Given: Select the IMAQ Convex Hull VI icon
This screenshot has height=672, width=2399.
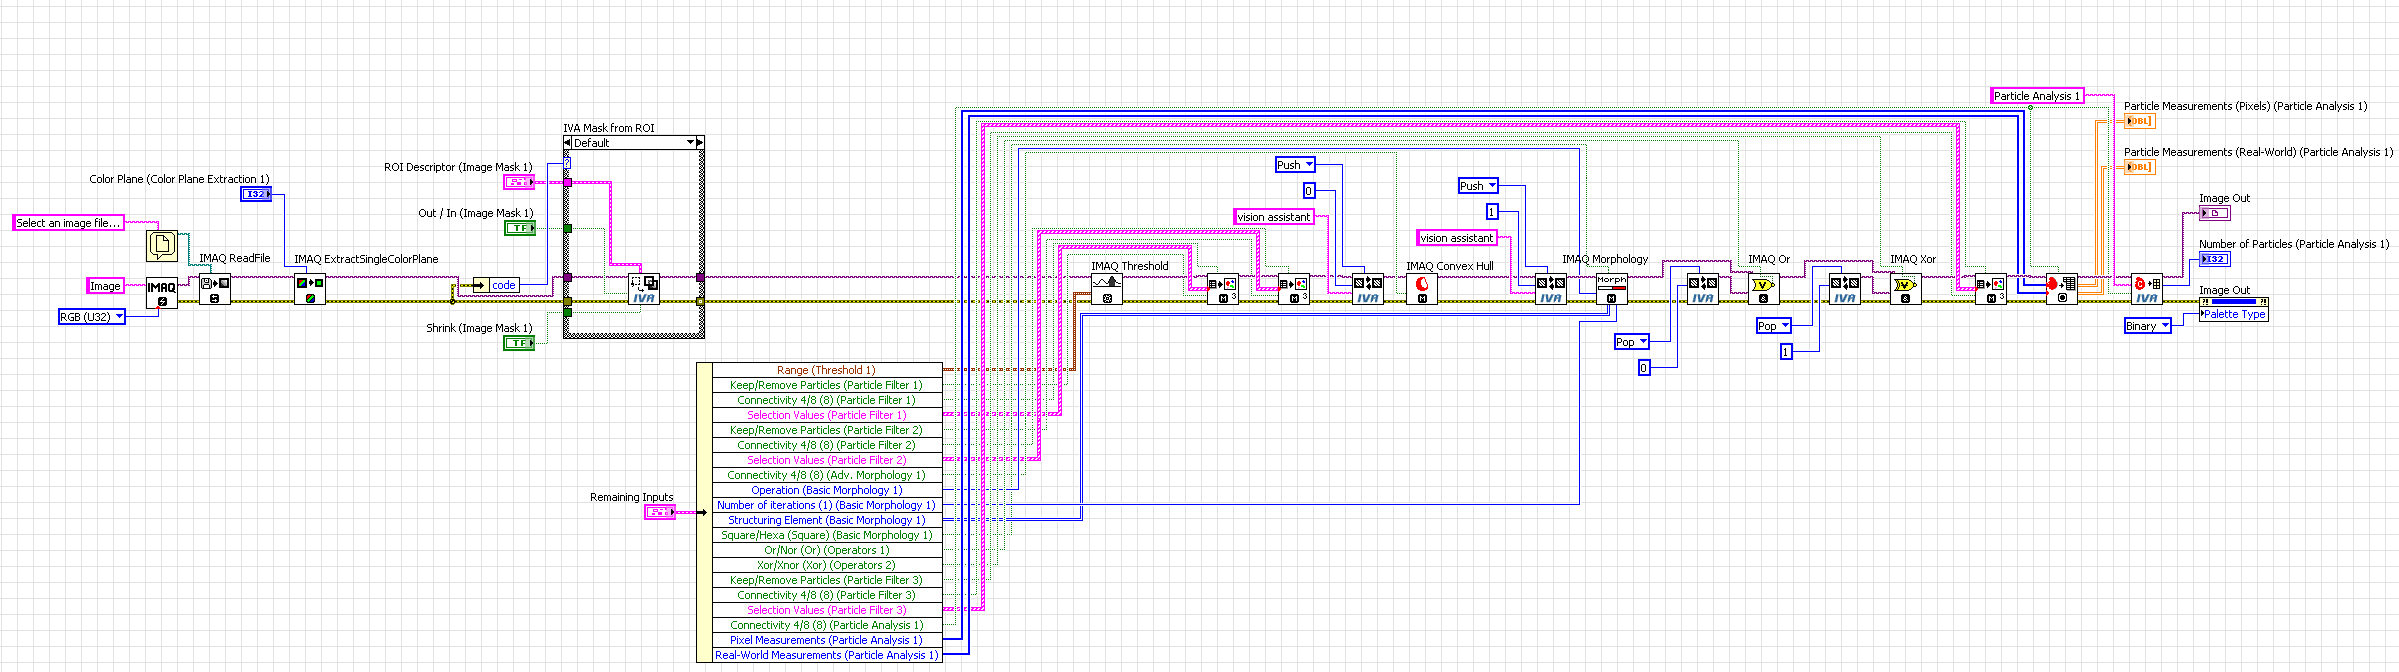Looking at the screenshot, I should click(1422, 290).
